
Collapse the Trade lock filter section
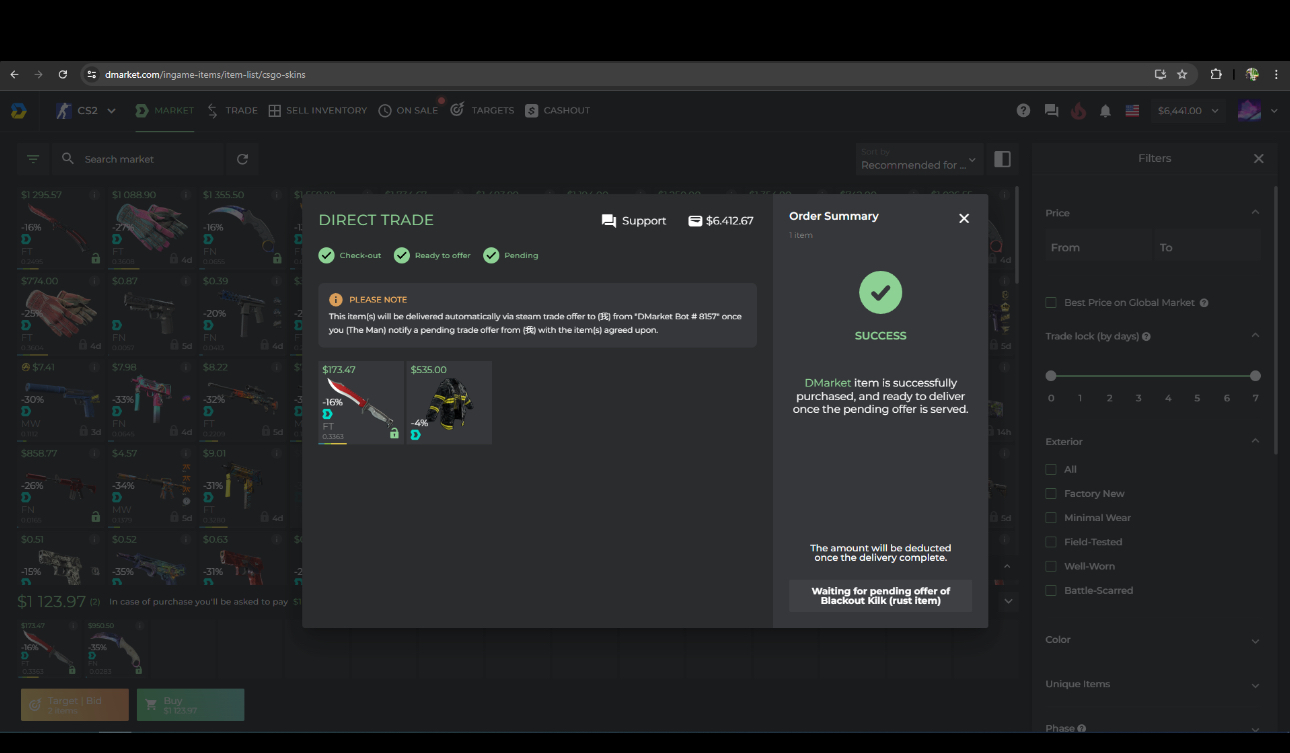[x=1255, y=336]
